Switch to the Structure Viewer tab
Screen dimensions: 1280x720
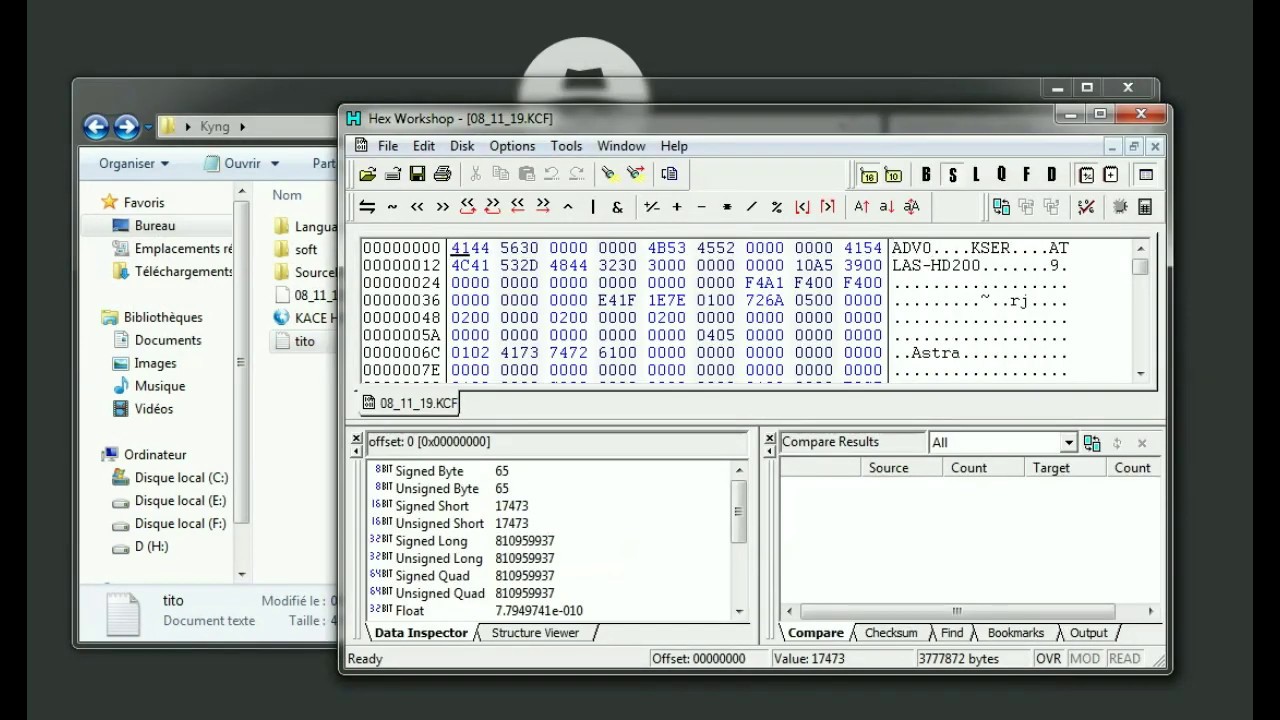tap(535, 633)
